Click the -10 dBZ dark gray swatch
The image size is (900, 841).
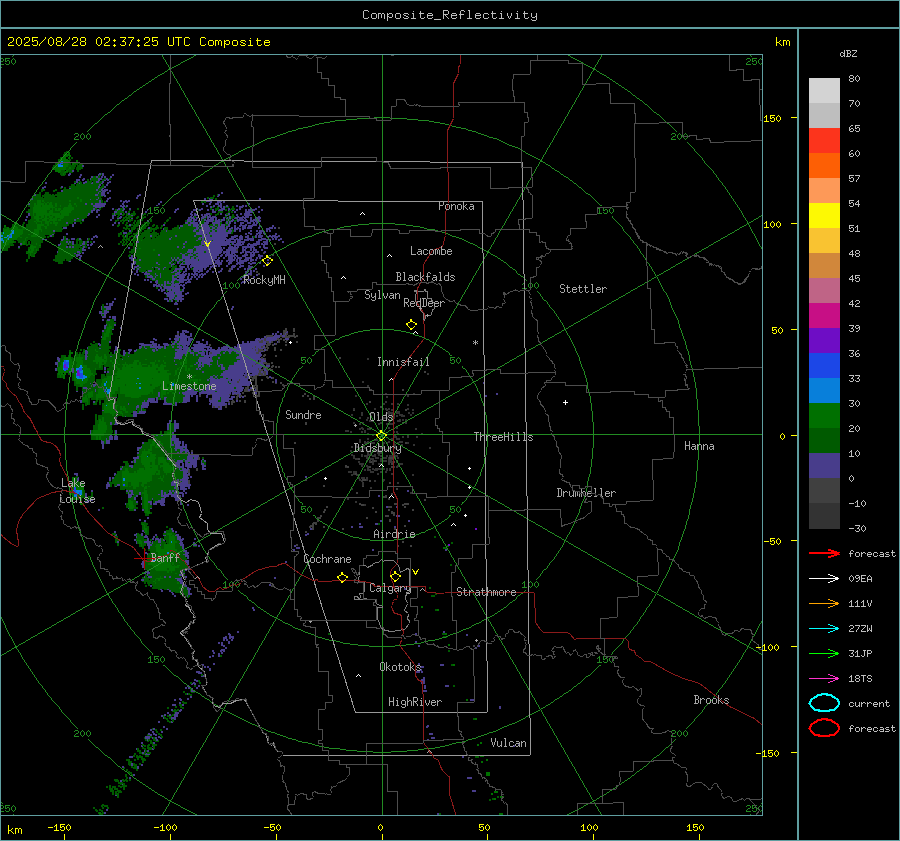tap(824, 516)
